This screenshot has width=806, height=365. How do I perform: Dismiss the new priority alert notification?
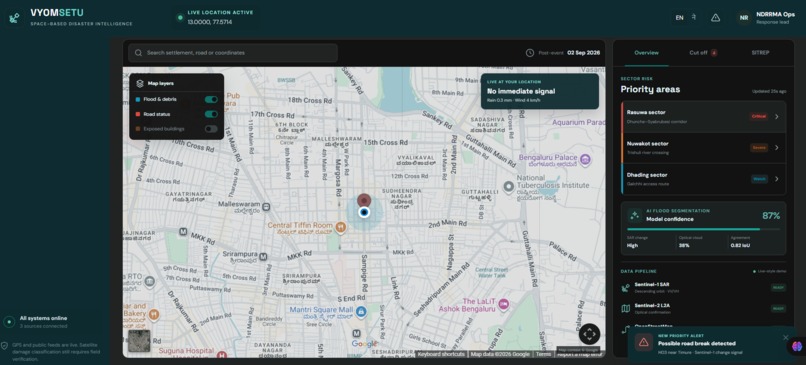785,337
